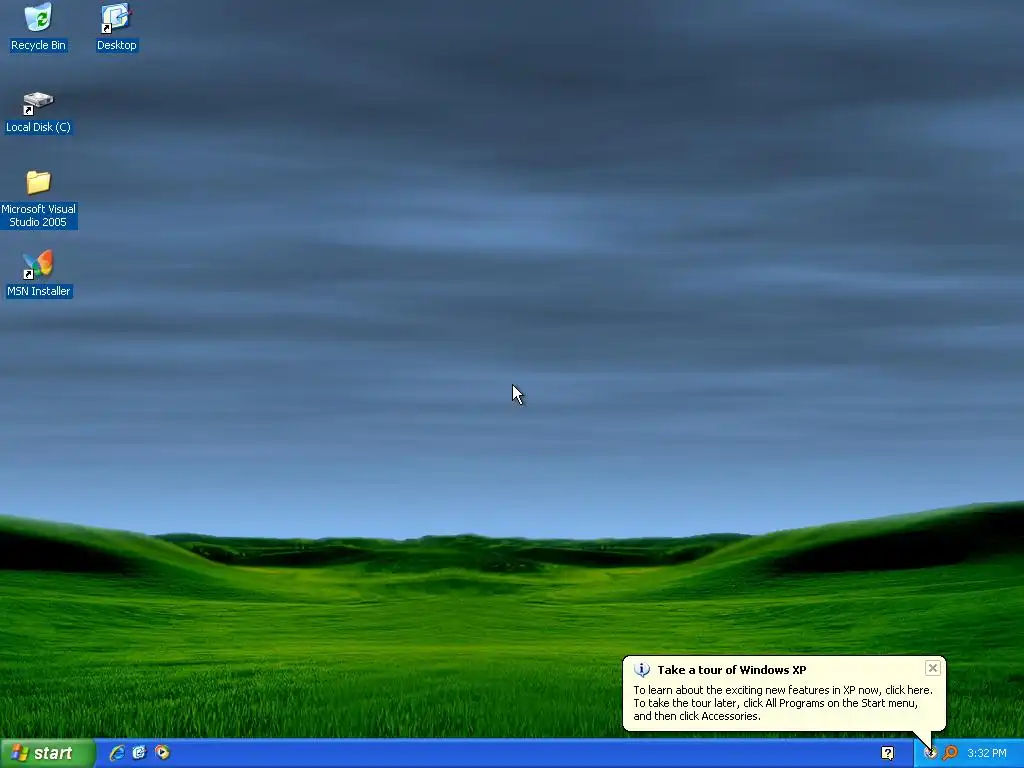Launch Internet Explorer from Quick Launch
Image resolution: width=1024 pixels, height=768 pixels.
117,753
